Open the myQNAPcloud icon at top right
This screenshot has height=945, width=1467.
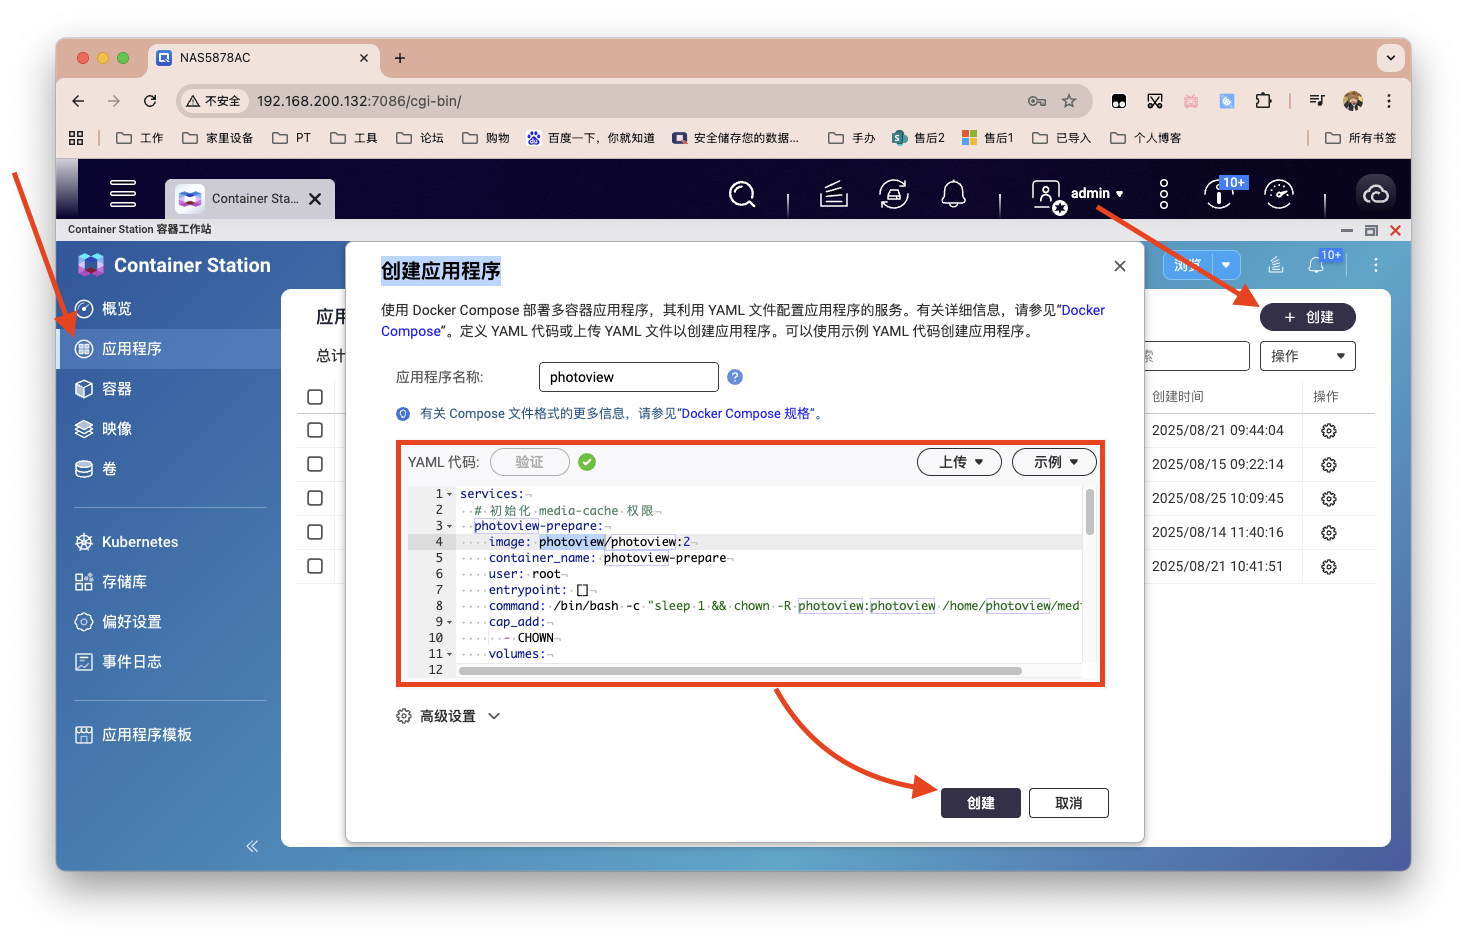(x=1375, y=192)
